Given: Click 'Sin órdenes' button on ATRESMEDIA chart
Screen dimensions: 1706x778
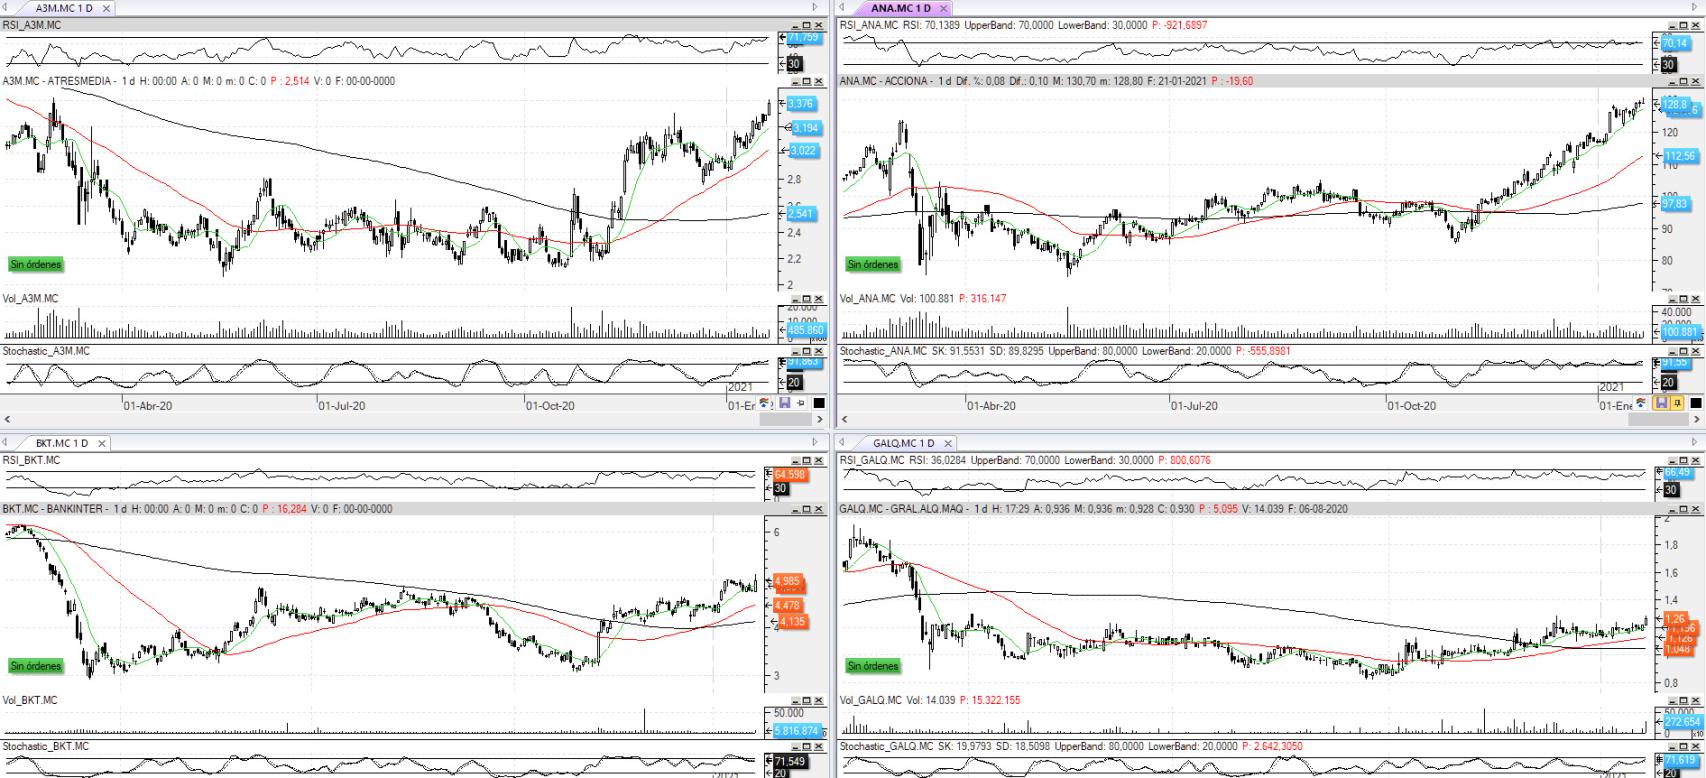Looking at the screenshot, I should pyautogui.click(x=36, y=265).
